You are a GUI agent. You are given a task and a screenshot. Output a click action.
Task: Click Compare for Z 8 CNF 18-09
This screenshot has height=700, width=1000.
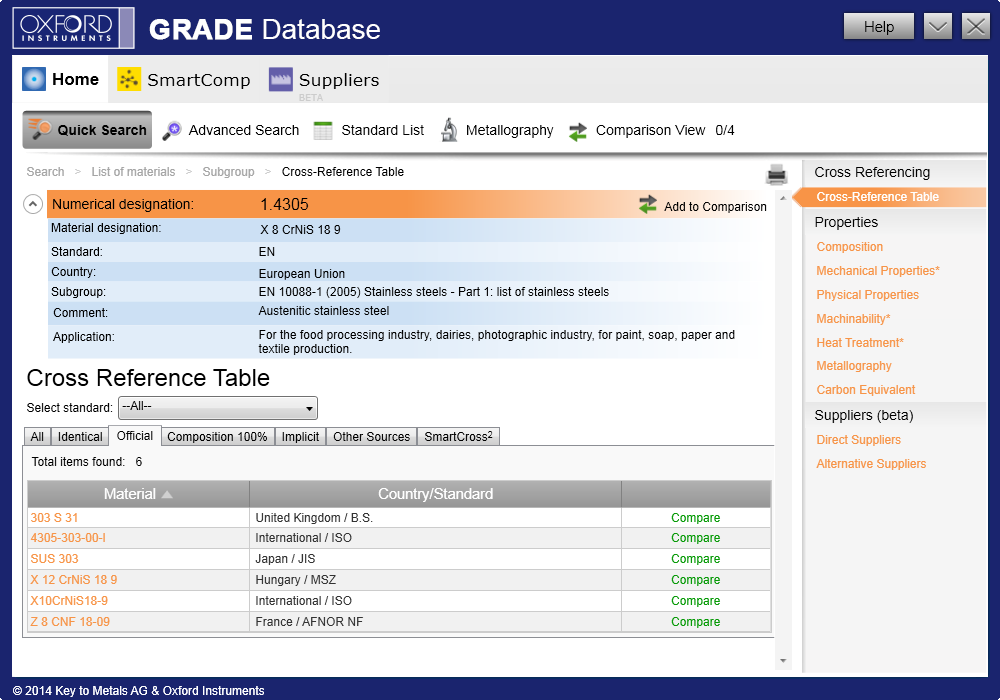point(695,622)
